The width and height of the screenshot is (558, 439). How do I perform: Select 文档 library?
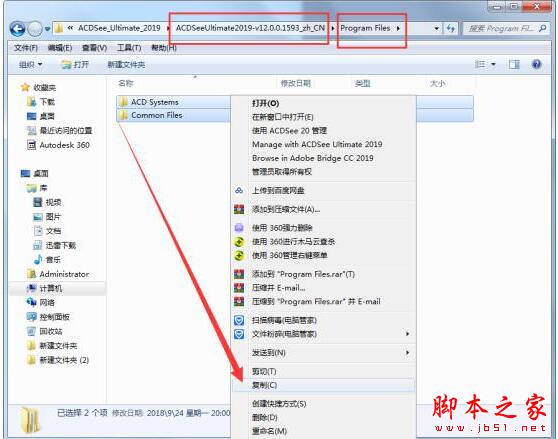coord(47,231)
